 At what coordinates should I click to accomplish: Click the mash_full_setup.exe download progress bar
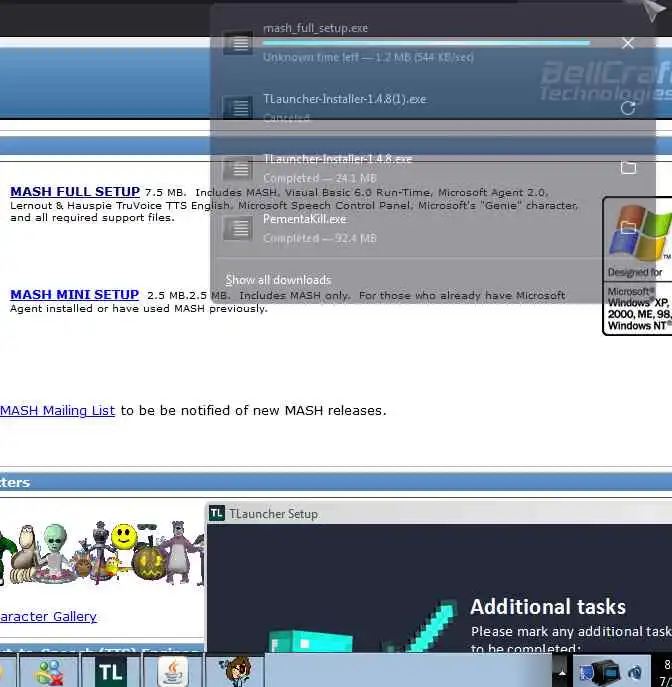[426, 43]
